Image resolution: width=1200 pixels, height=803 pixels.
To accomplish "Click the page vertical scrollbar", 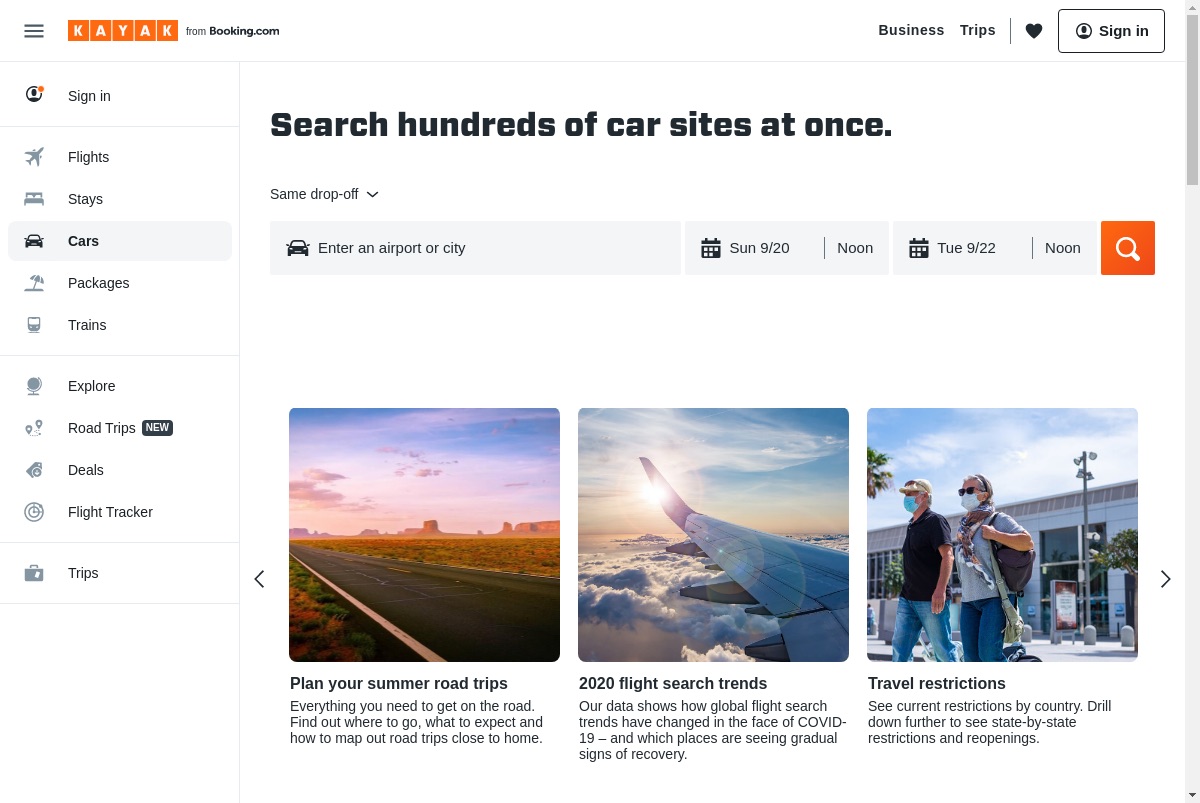I will click(x=1192, y=401).
